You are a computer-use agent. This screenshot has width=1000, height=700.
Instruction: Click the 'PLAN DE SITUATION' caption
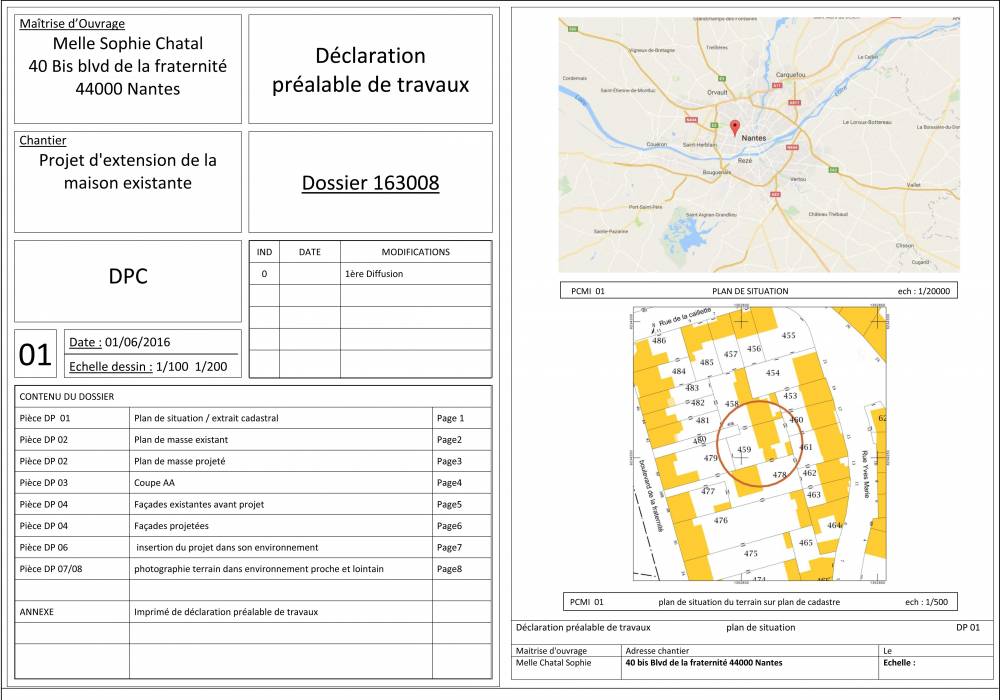tap(750, 291)
